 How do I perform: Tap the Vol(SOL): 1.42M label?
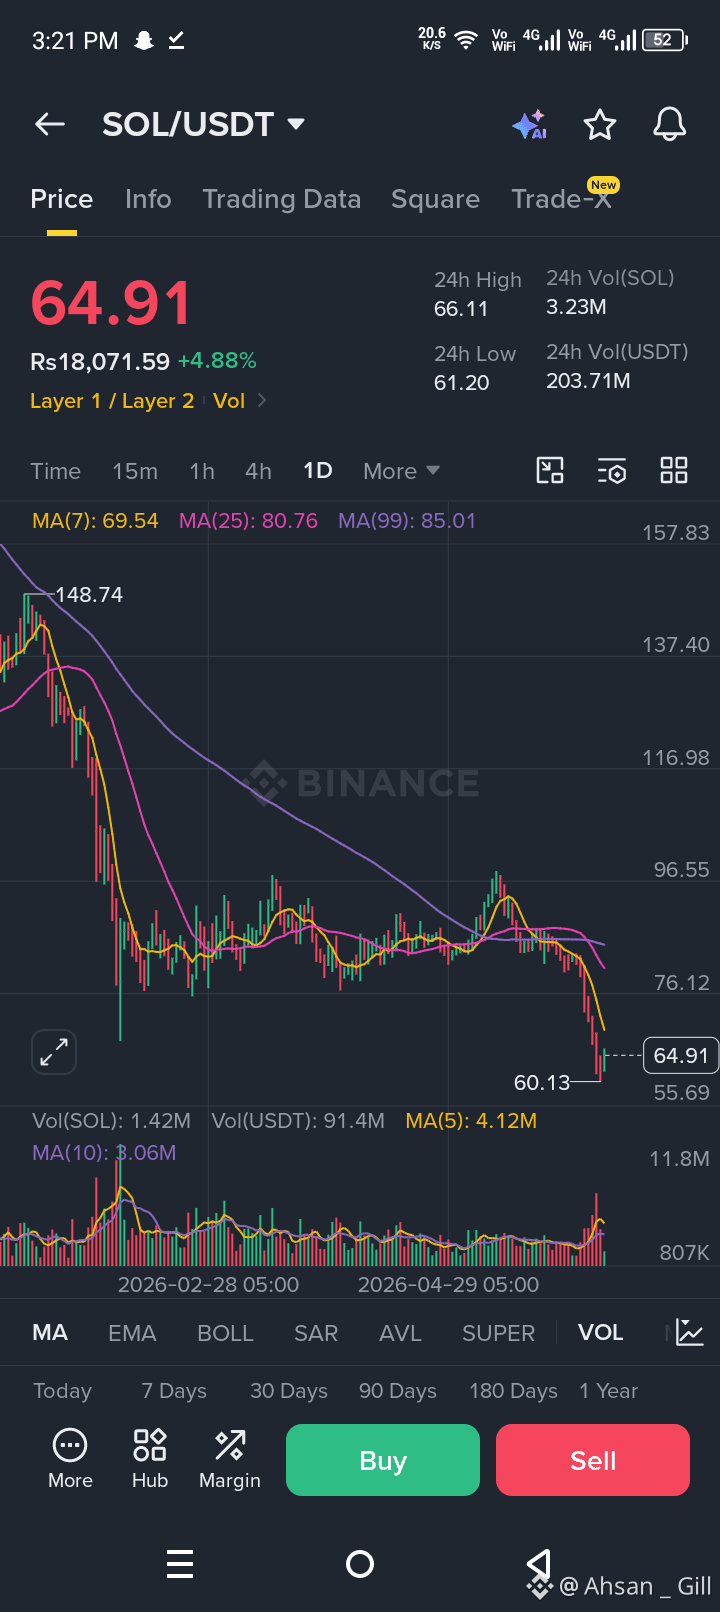(x=111, y=1121)
